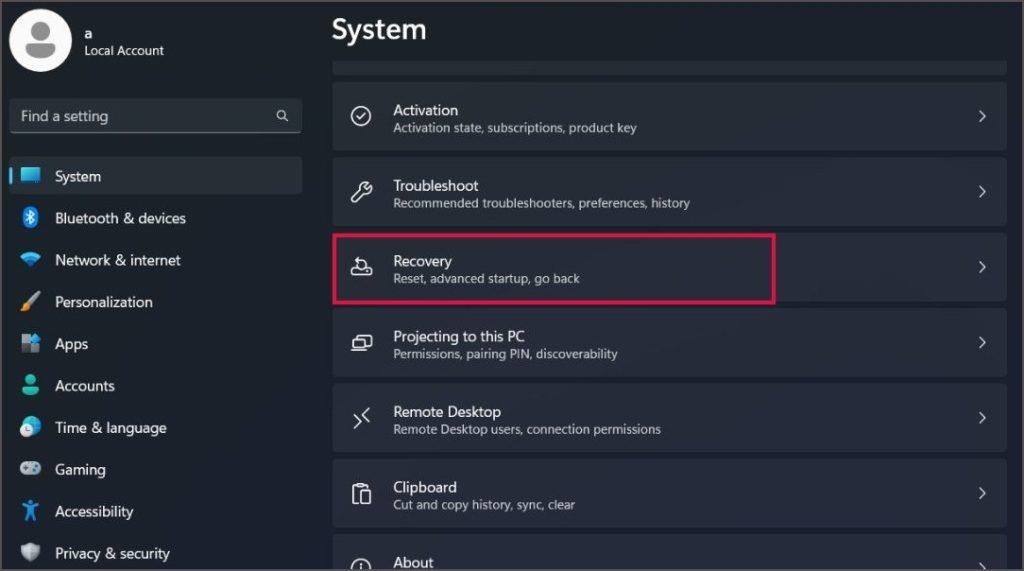The width and height of the screenshot is (1024, 571).
Task: Open the Clipboard settings entry
Action: pos(669,493)
